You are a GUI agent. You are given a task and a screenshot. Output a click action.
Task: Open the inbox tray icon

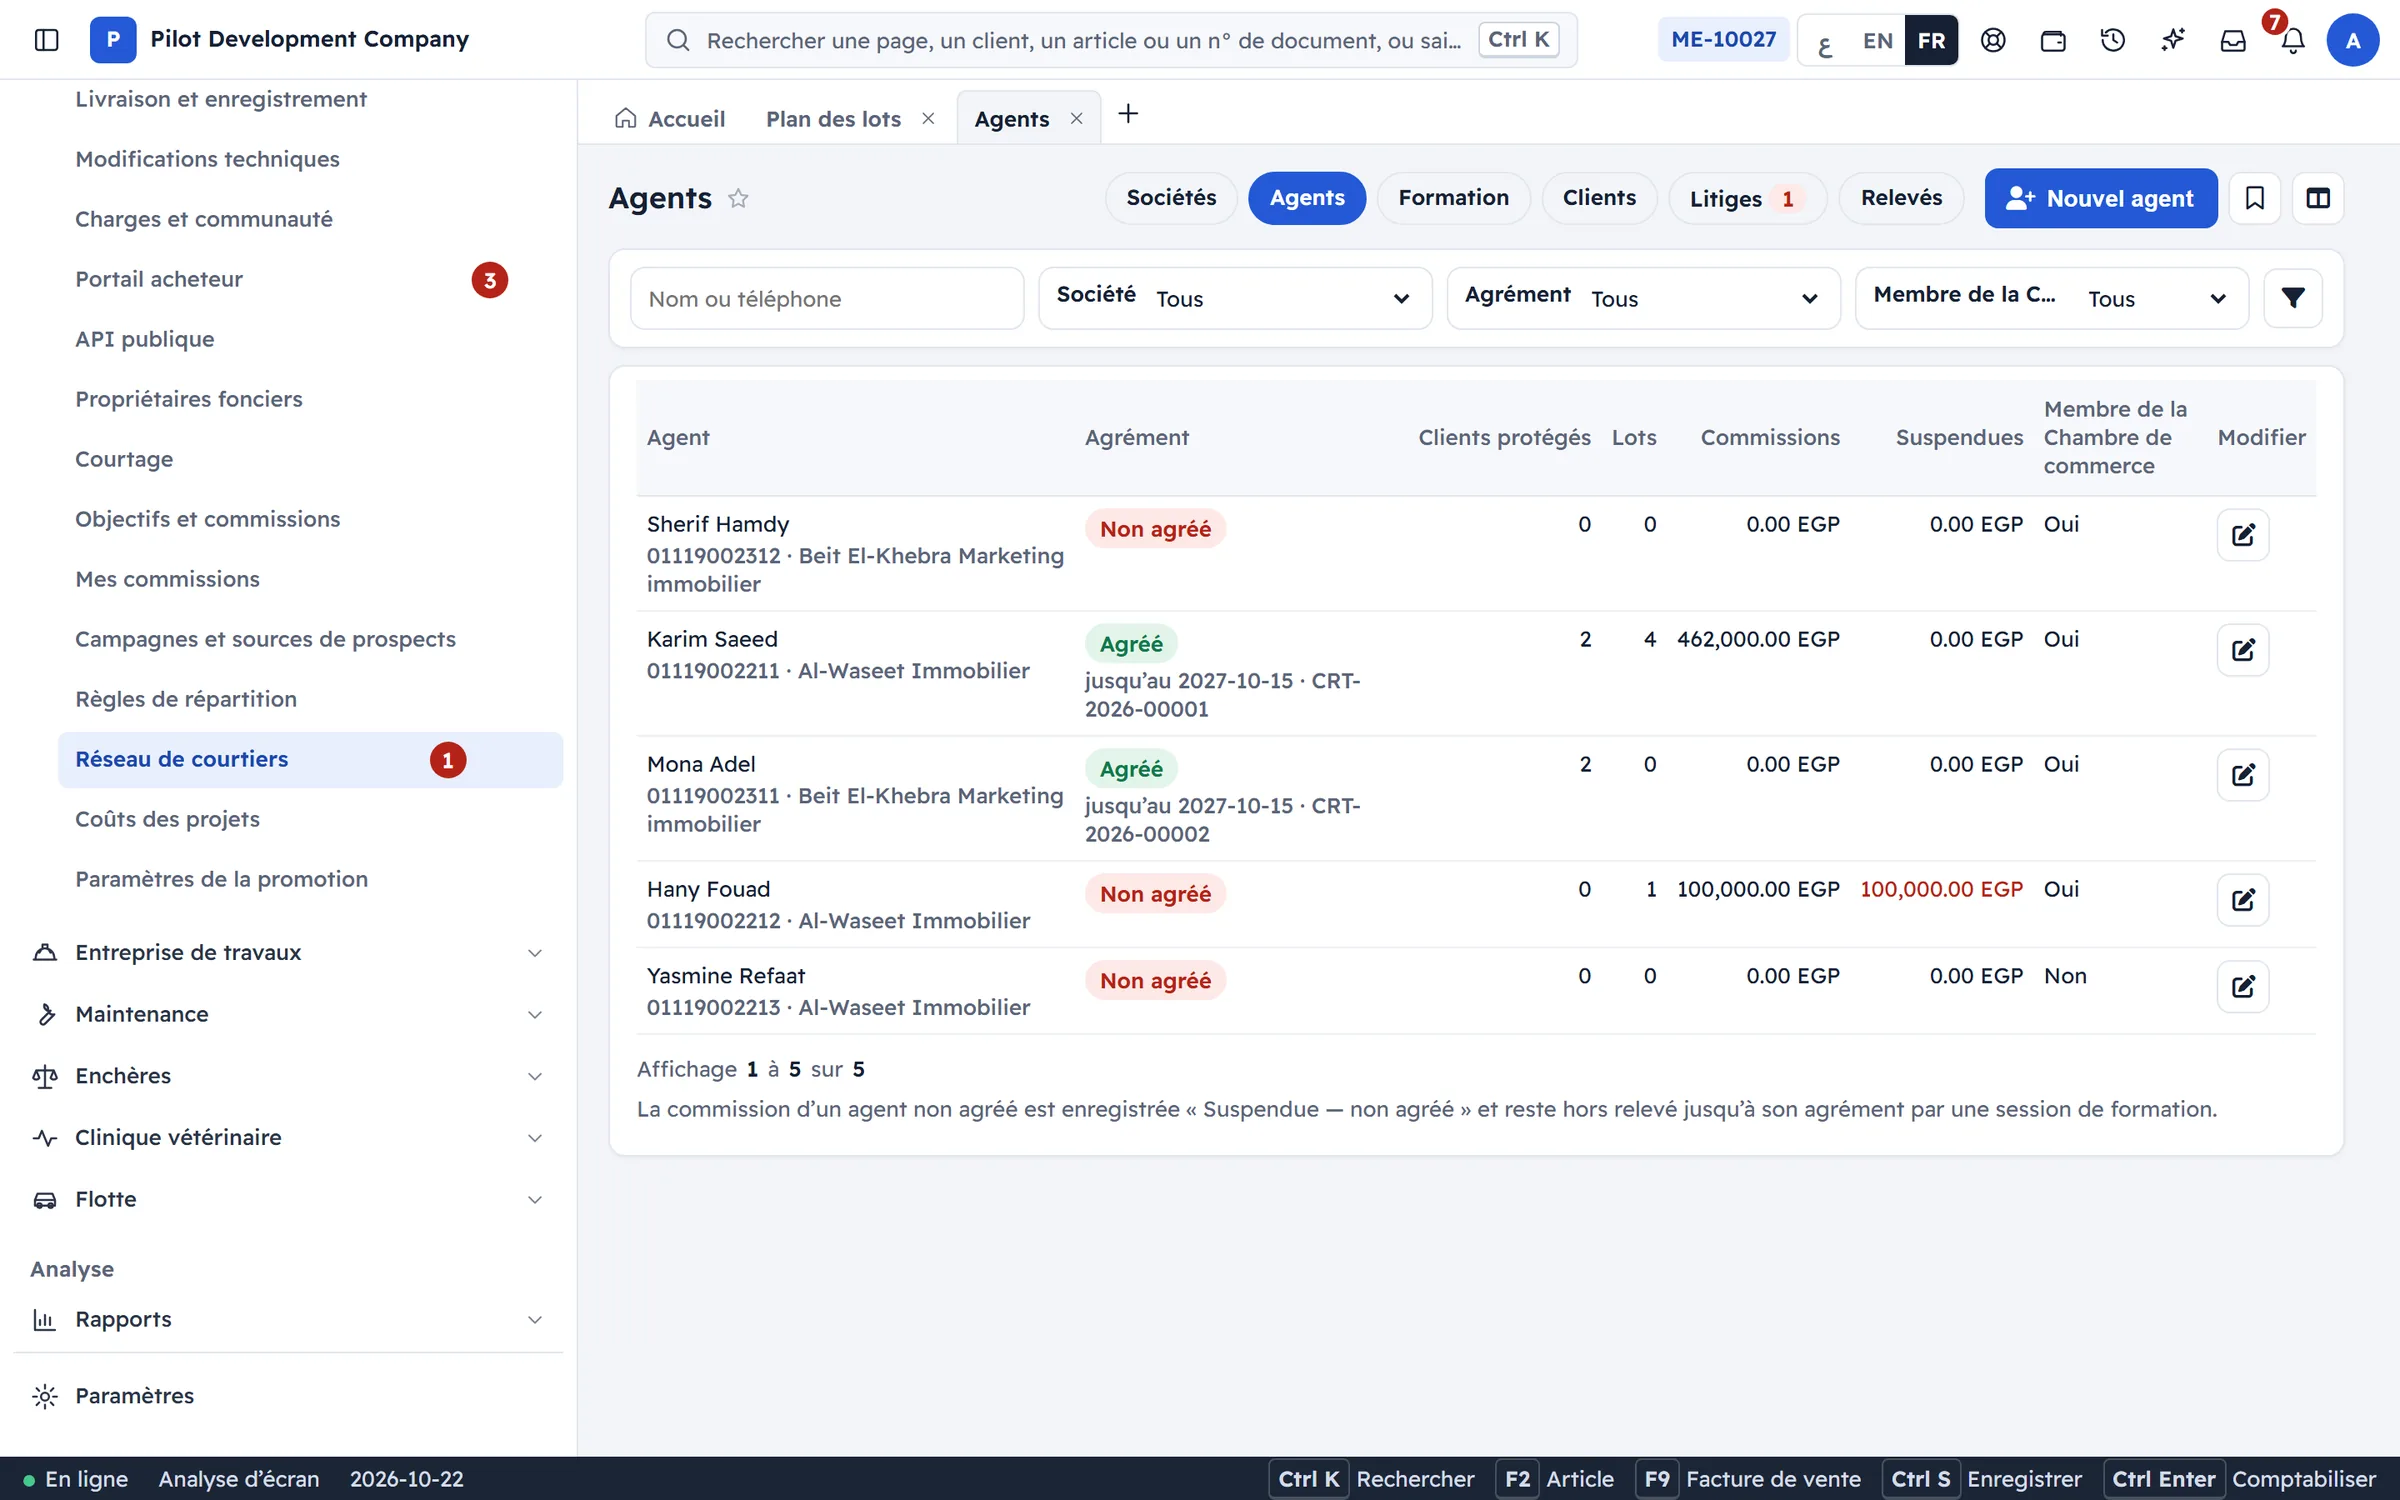pyautogui.click(x=2233, y=40)
